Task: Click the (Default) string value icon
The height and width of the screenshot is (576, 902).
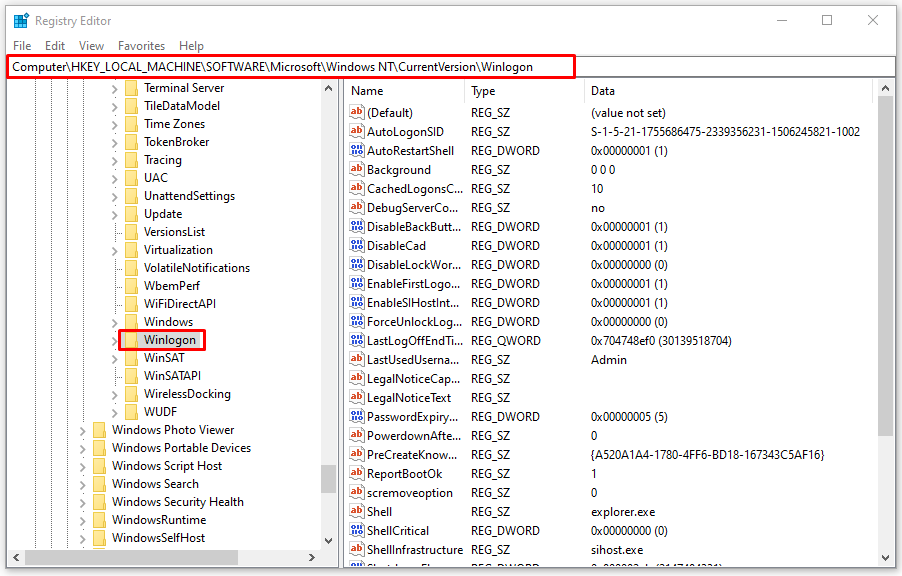Action: (x=357, y=112)
